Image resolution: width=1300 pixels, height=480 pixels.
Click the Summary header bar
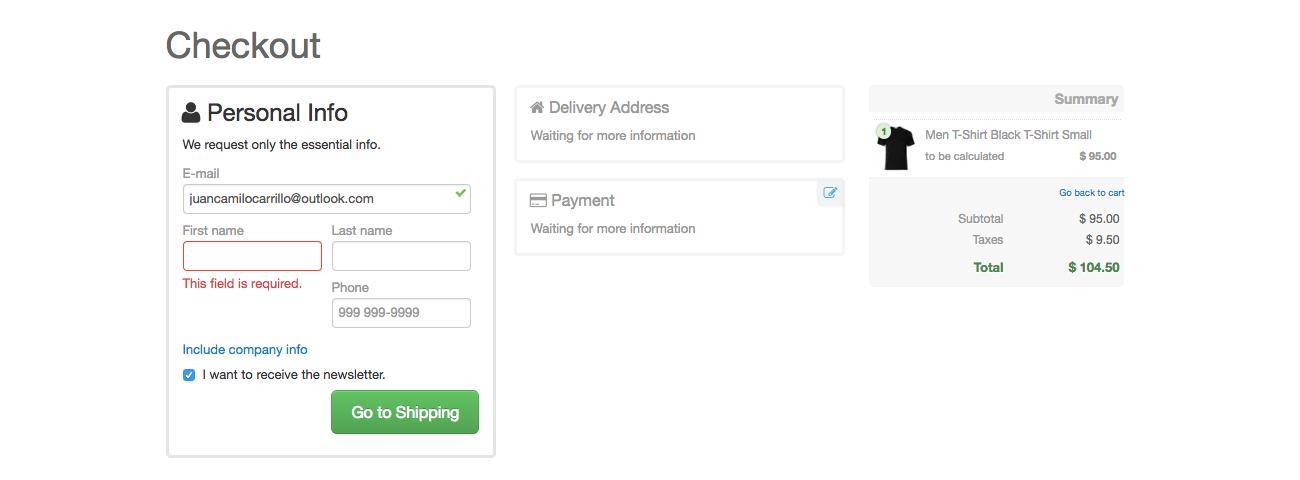click(x=996, y=99)
